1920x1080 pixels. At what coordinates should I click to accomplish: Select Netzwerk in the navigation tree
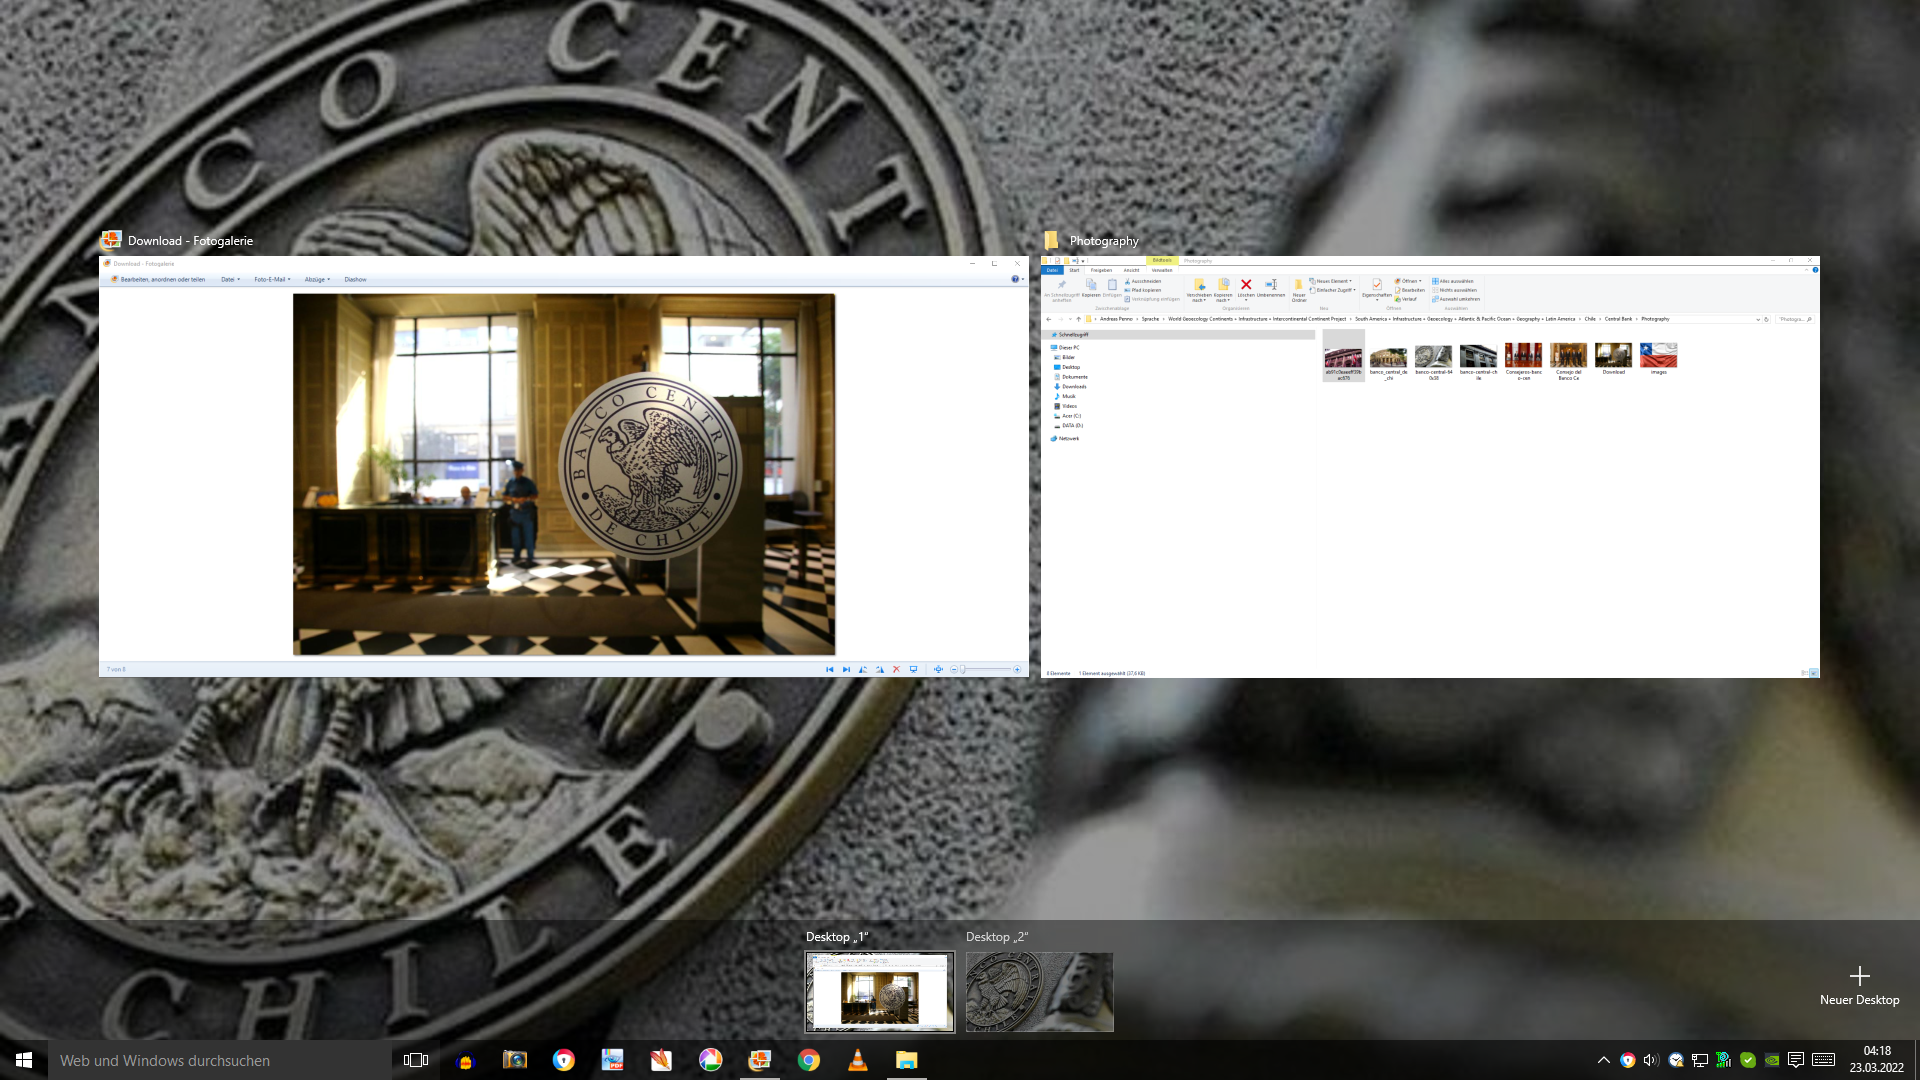pos(1066,438)
